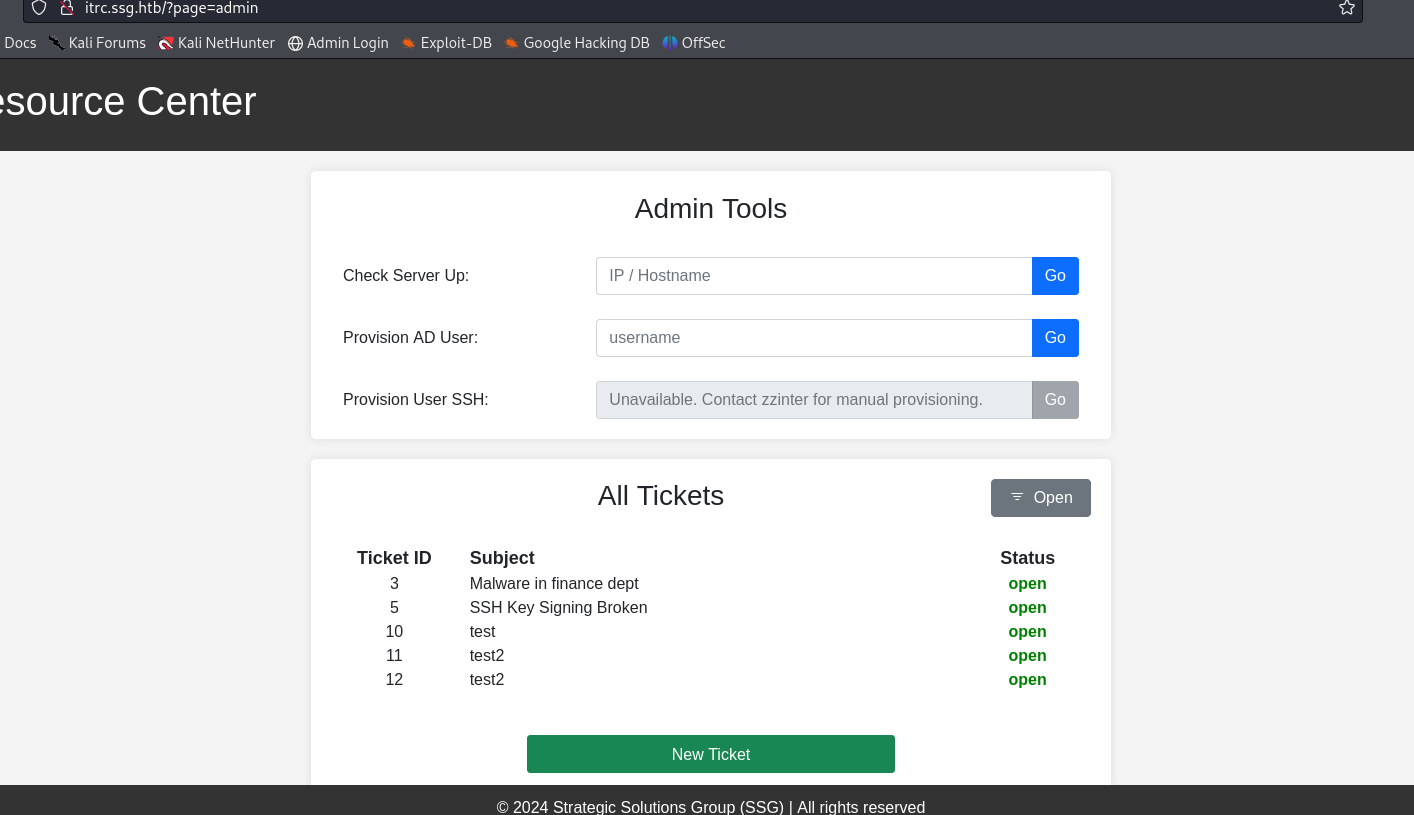Click Go next to Check Server Up
The height and width of the screenshot is (815, 1414).
click(1055, 276)
